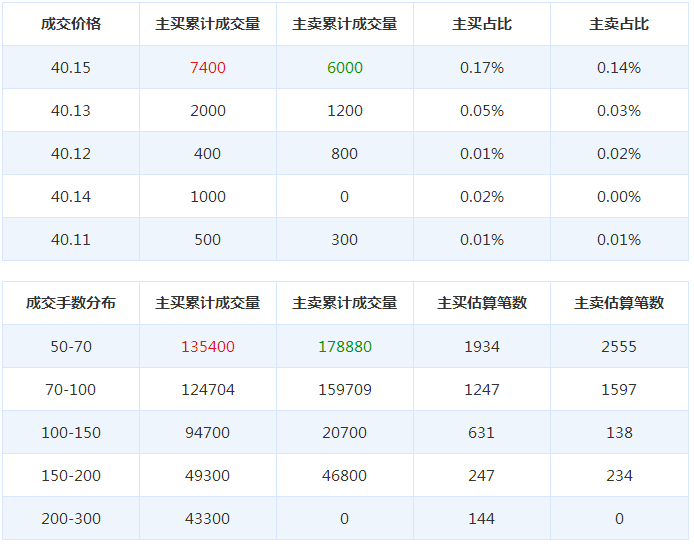
Task: Select the value 159709
Action: tap(345, 390)
